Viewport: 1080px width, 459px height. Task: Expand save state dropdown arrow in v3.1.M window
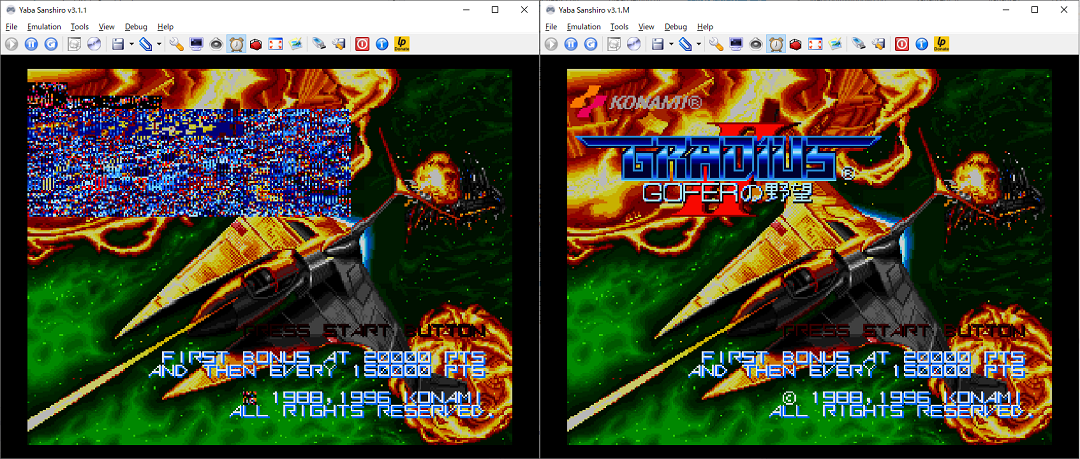(672, 44)
